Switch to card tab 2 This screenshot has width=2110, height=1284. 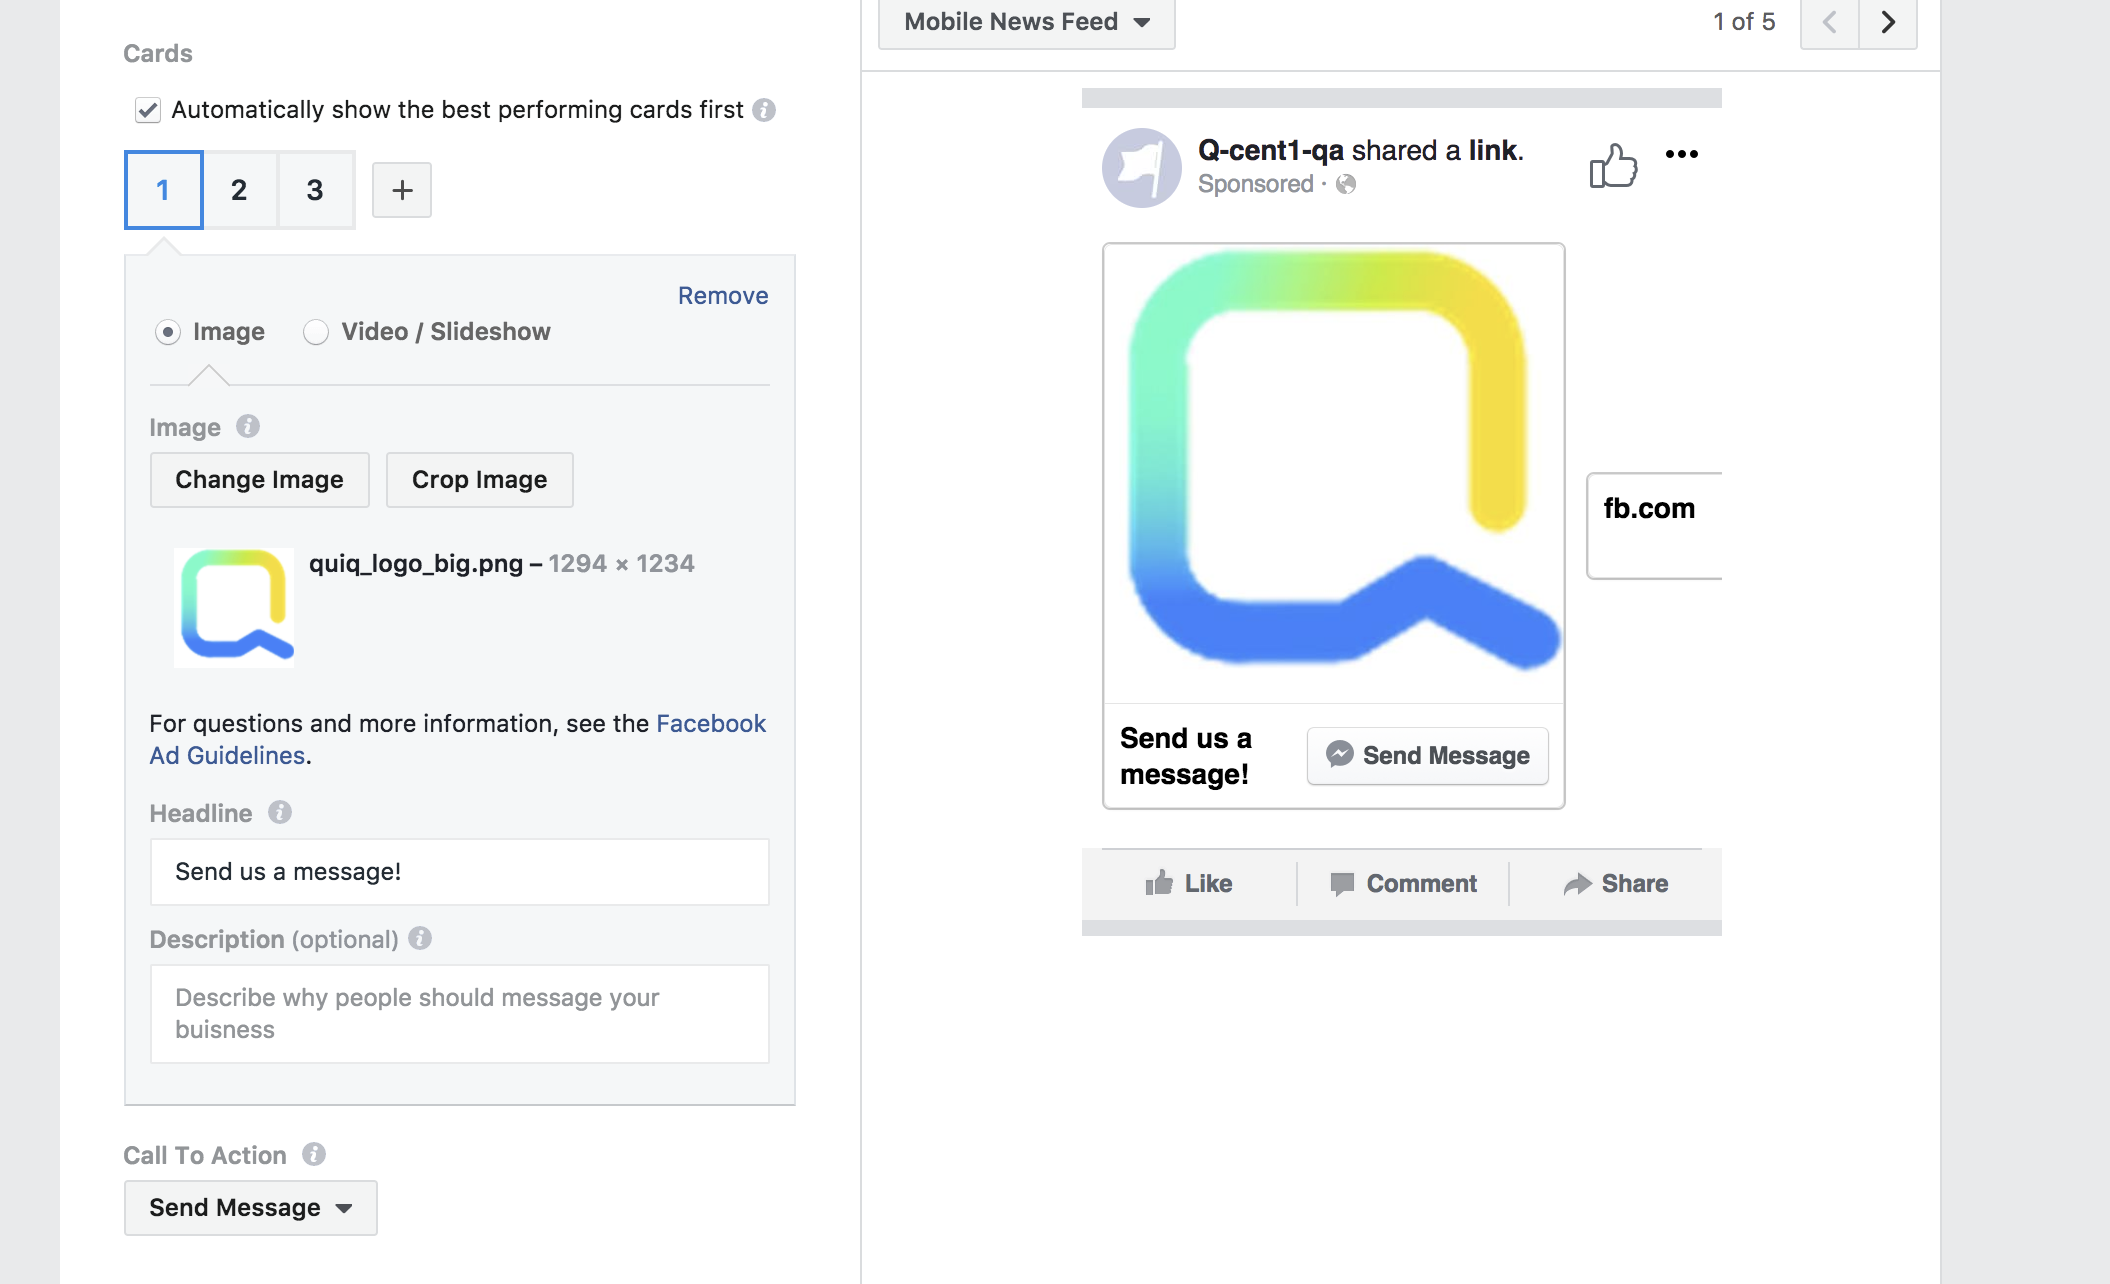pyautogui.click(x=239, y=190)
